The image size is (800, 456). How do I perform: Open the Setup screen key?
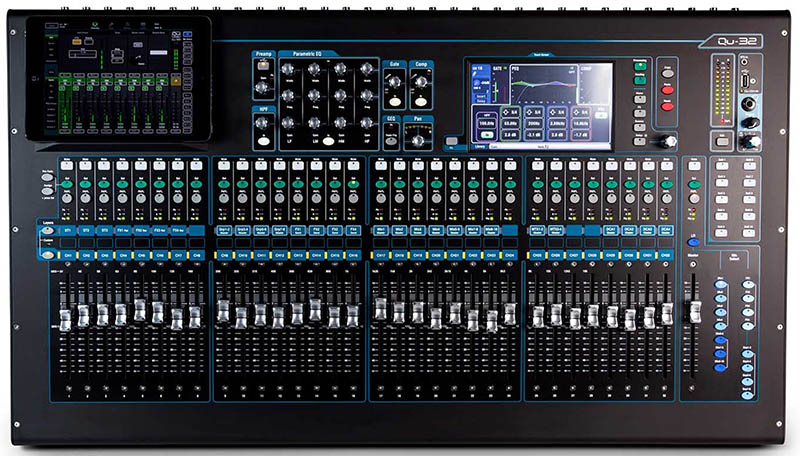coord(640,141)
